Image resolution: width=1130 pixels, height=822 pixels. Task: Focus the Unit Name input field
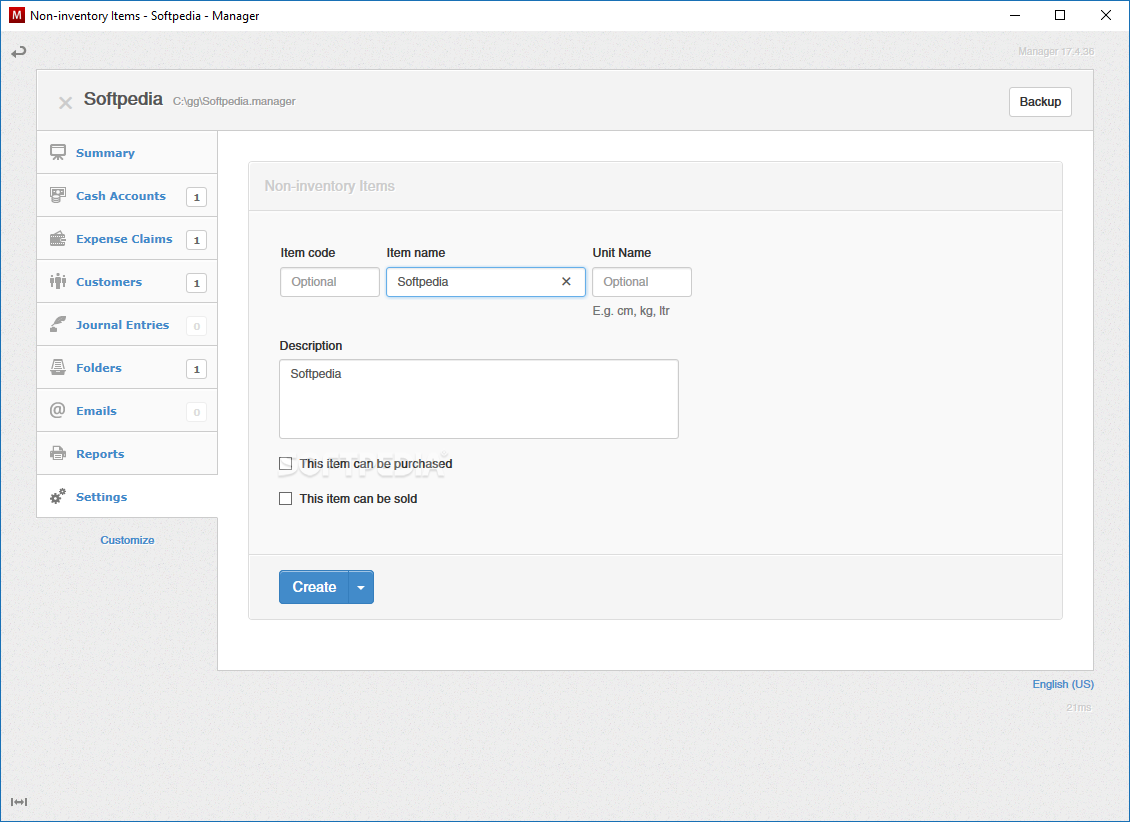point(642,282)
